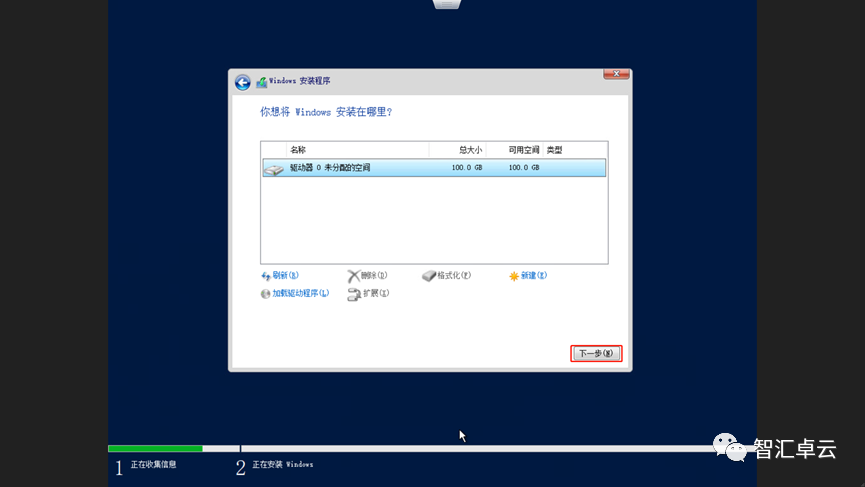The image size is (865, 487).
Task: Click the 下一步(N) next button
Action: pos(596,354)
